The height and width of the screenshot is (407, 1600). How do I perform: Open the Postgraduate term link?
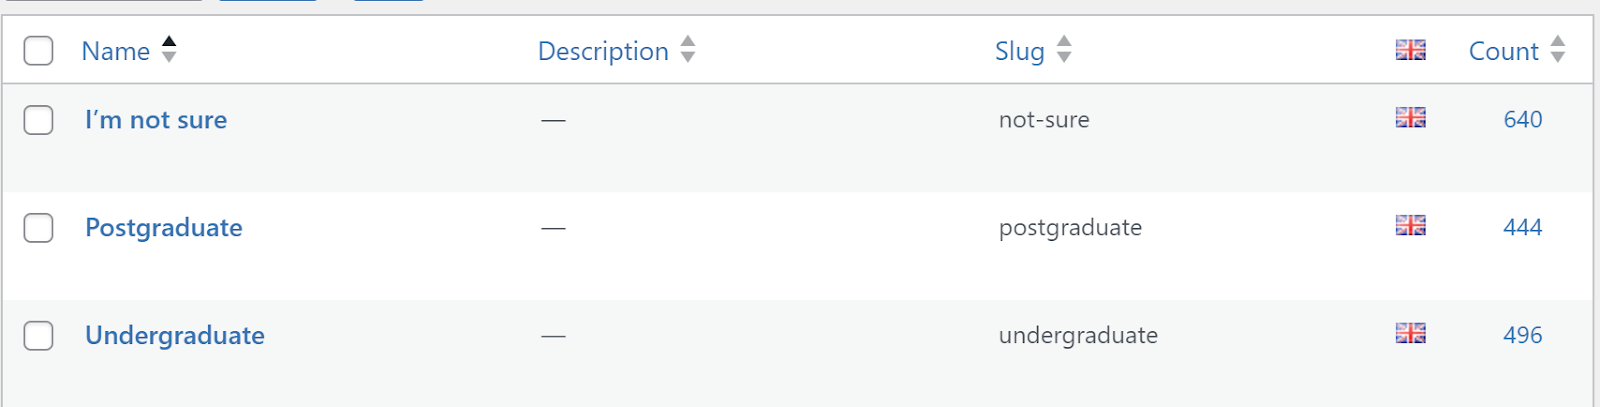[164, 228]
